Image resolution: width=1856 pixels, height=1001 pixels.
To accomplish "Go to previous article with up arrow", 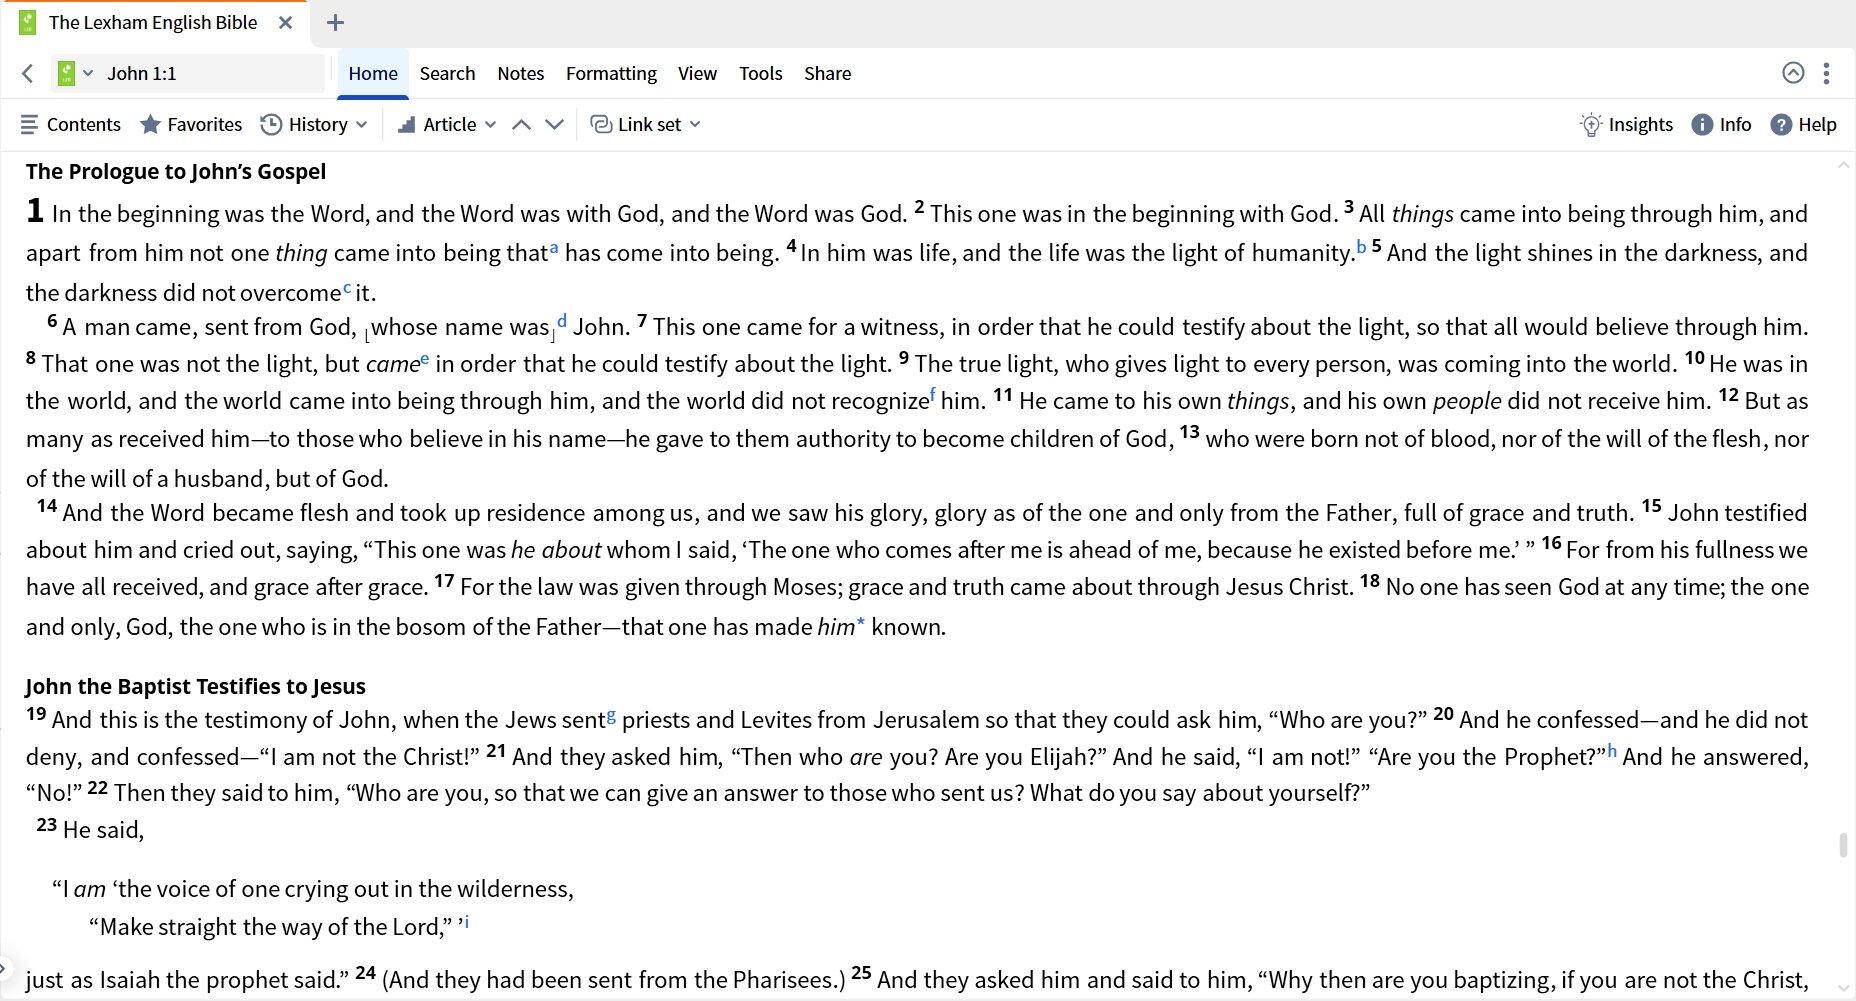I will (x=521, y=124).
